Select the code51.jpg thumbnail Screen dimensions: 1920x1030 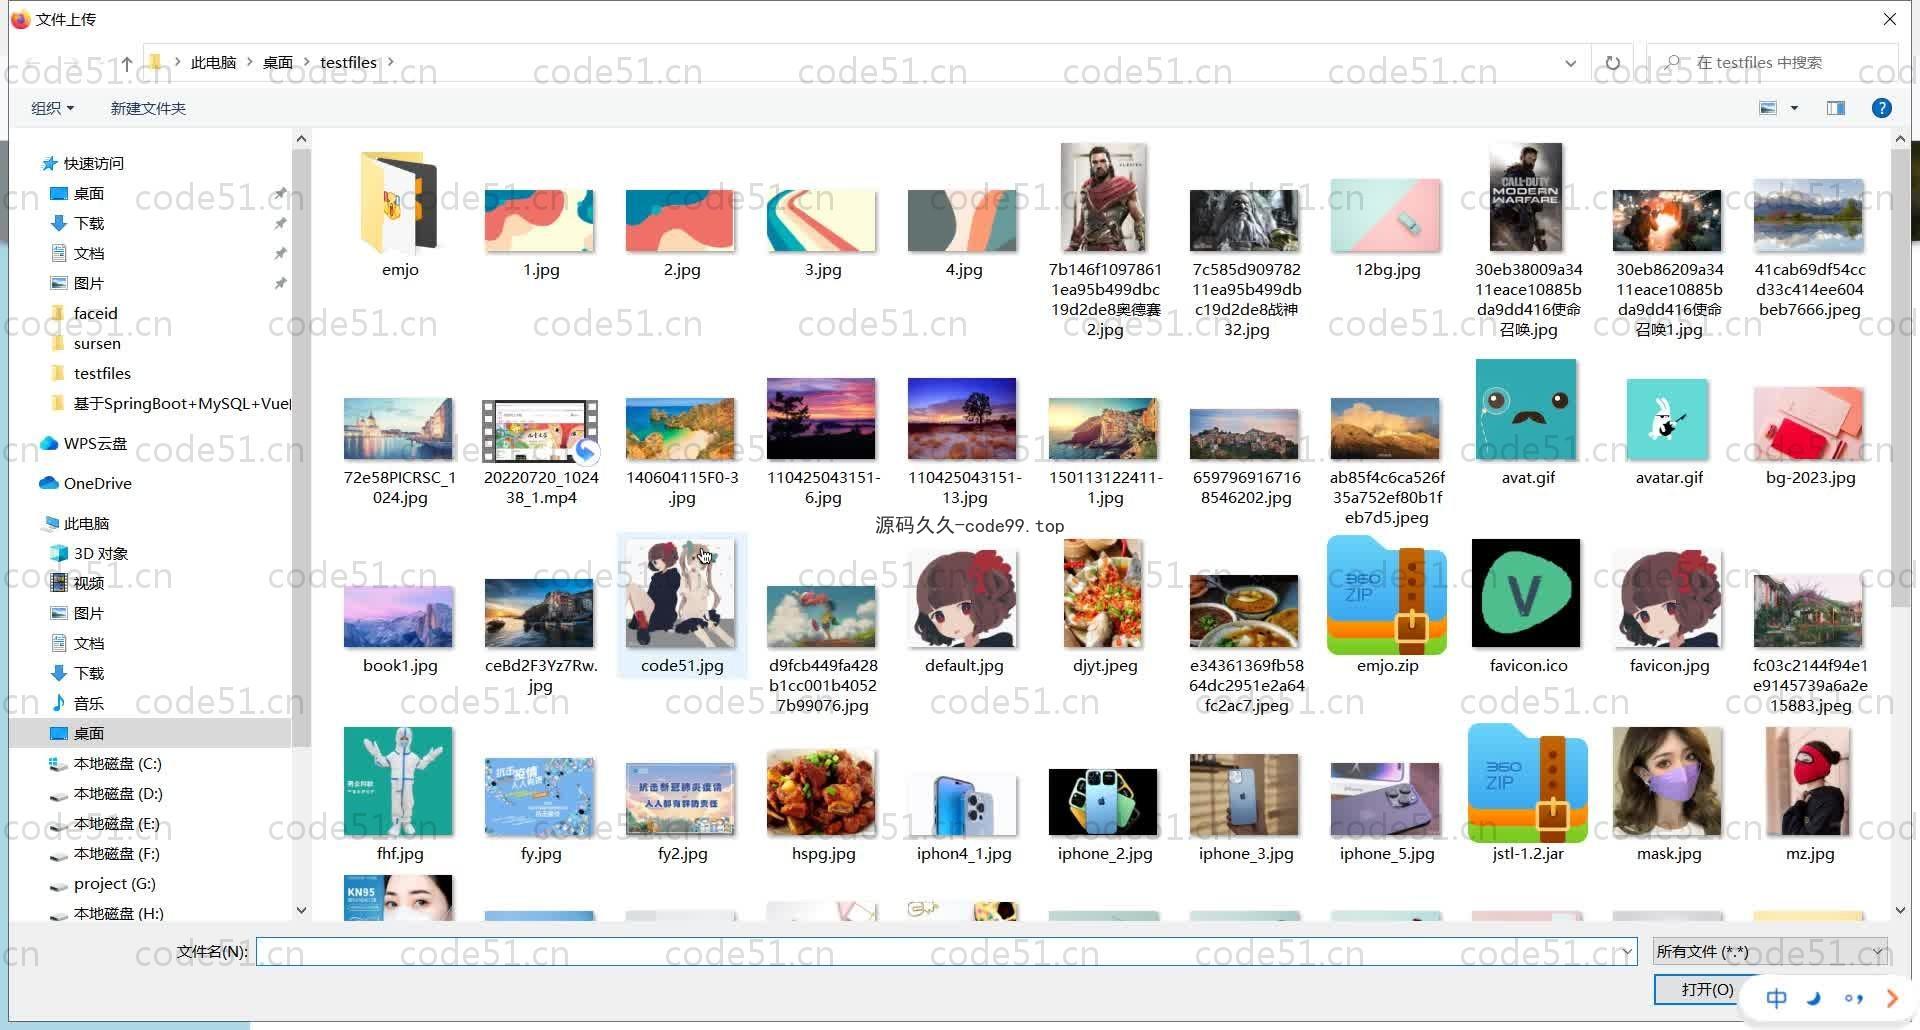click(681, 596)
